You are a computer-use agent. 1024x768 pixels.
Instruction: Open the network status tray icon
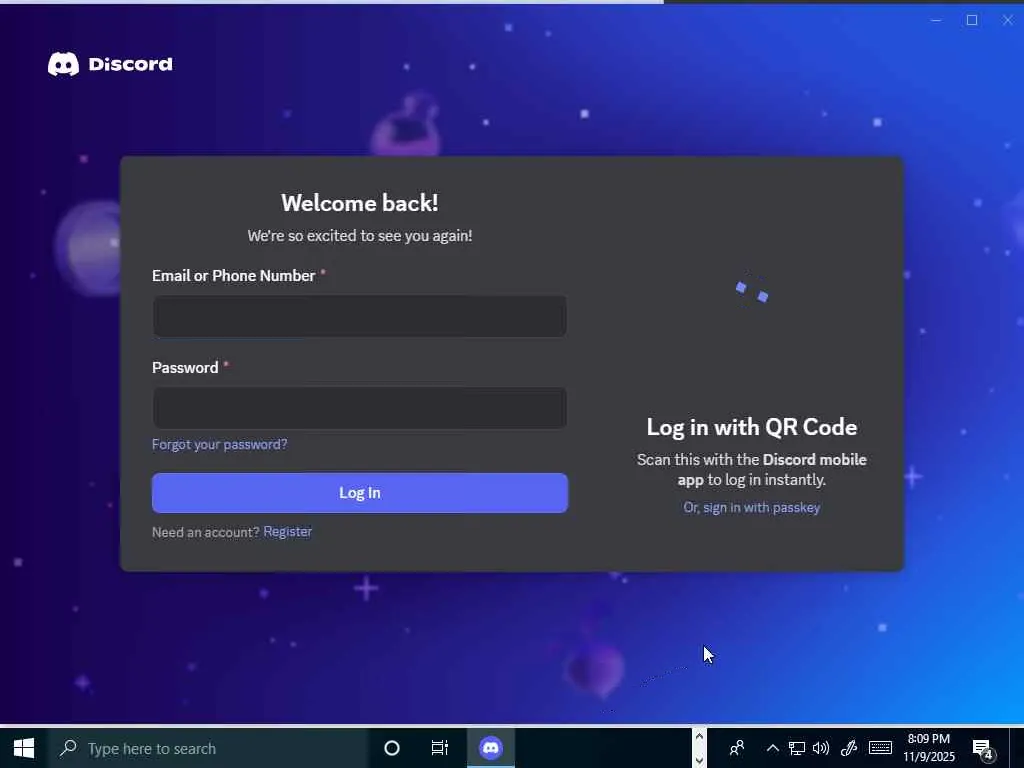click(x=797, y=748)
